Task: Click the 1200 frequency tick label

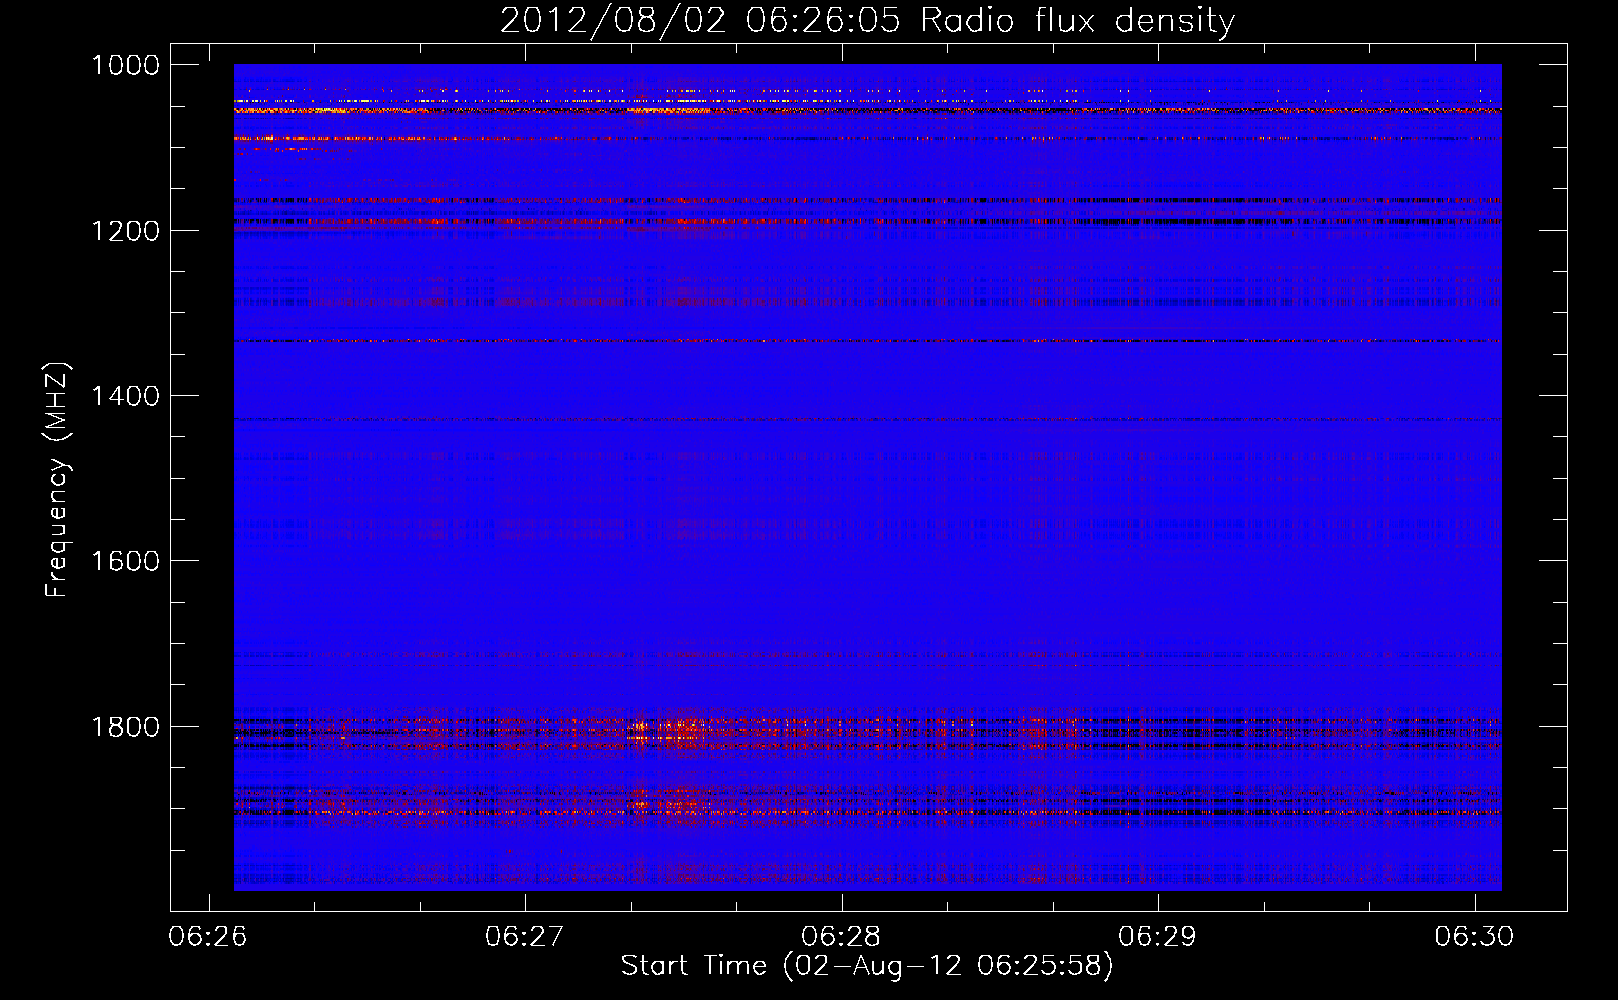Action: coord(125,231)
